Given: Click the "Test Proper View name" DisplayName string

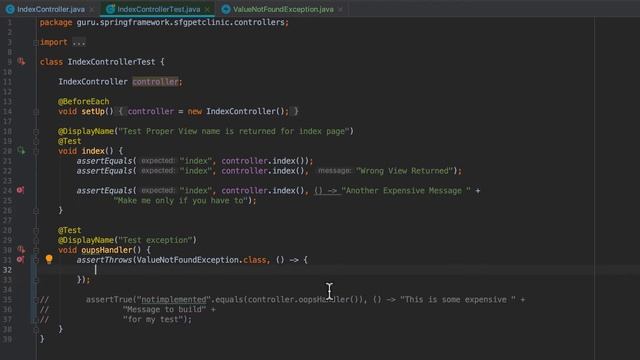Looking at the screenshot, I should point(233,131).
